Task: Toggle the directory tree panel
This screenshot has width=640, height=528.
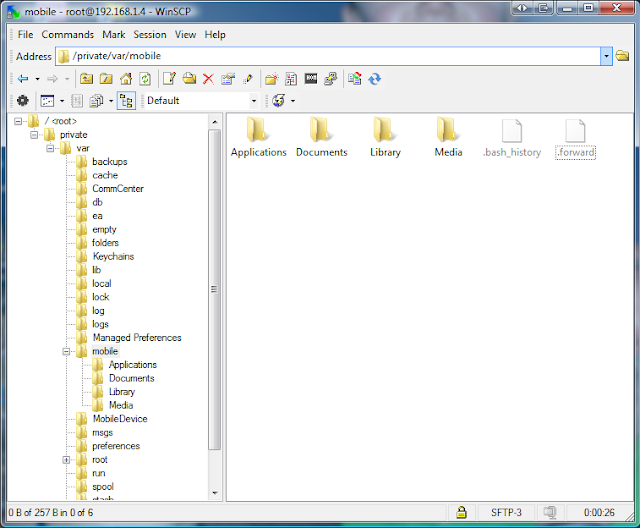Action: click(126, 101)
